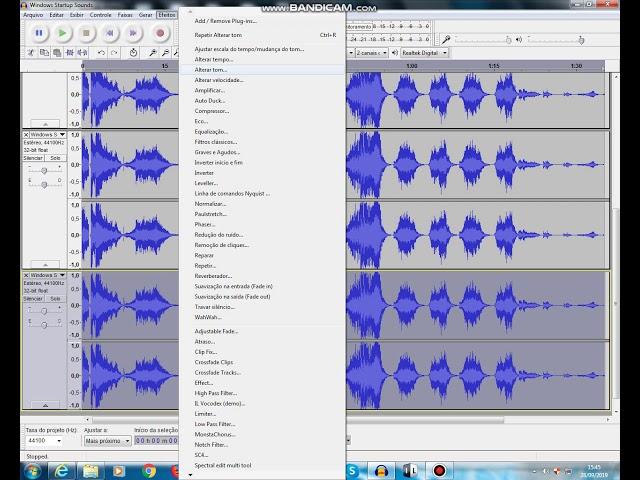Choose Suavização na saída (Fade out)
Screen dimensions: 640x480
pyautogui.click(x=262, y=297)
